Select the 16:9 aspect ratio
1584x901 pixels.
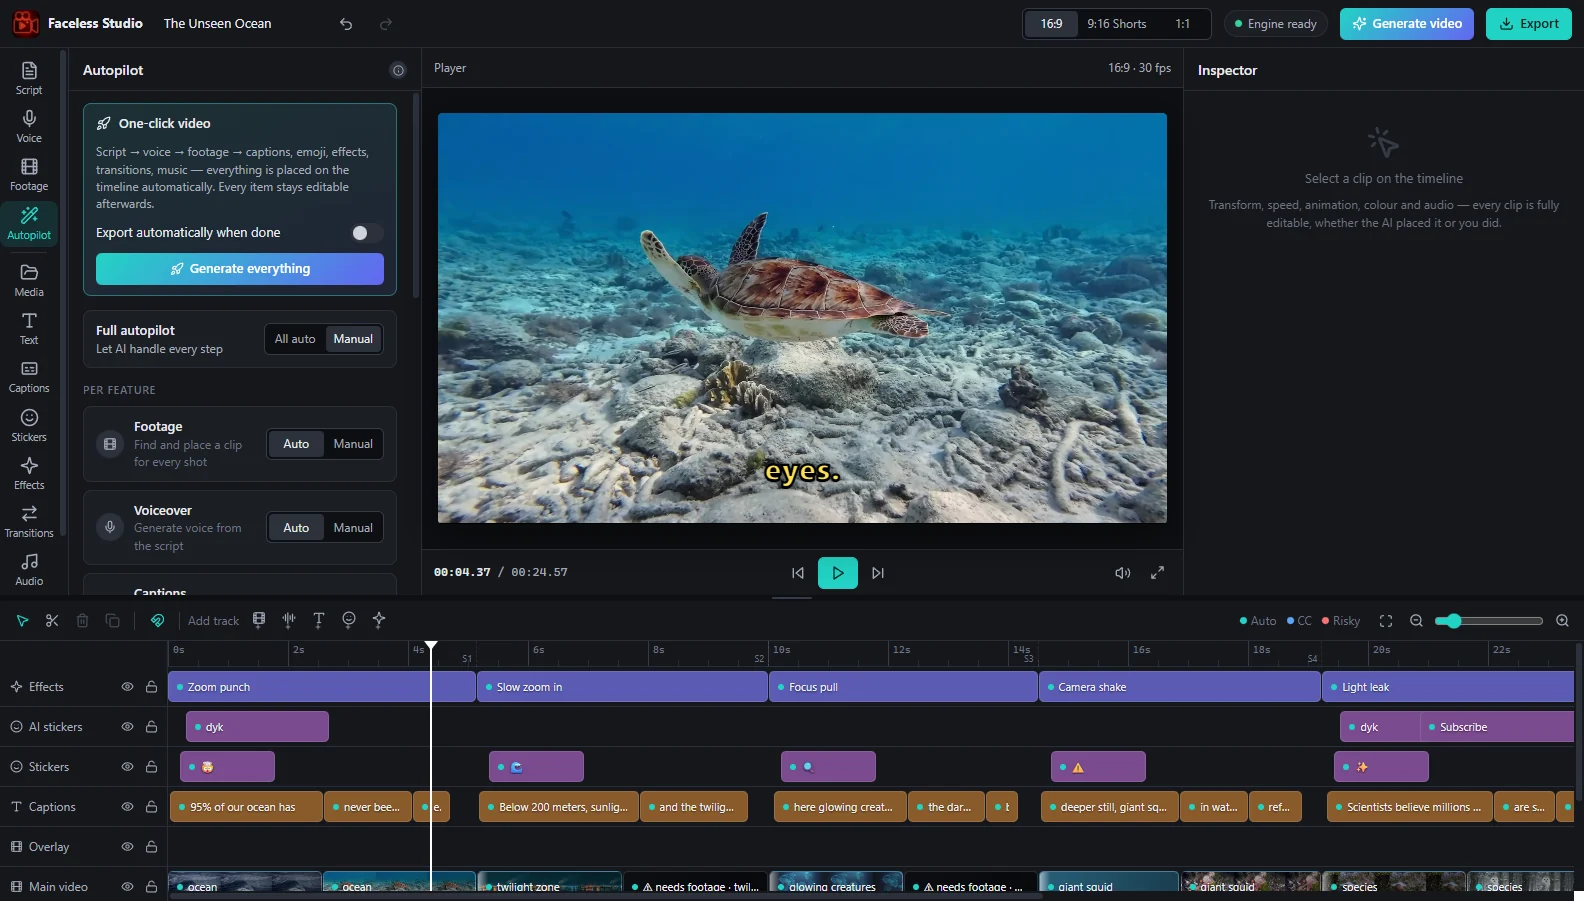click(1051, 24)
